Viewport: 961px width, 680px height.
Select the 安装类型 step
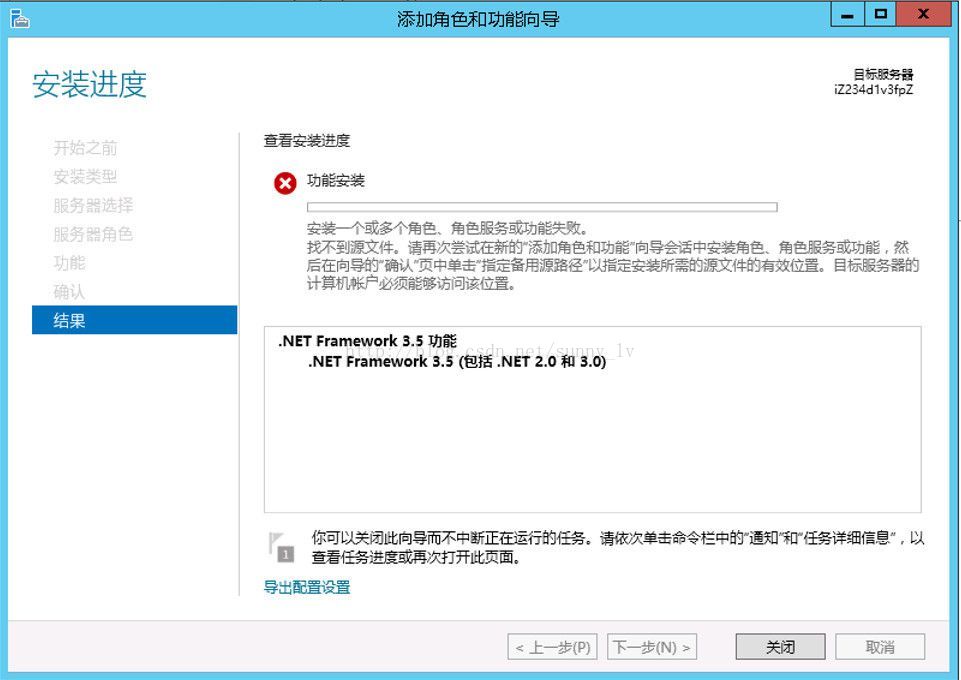coord(85,177)
